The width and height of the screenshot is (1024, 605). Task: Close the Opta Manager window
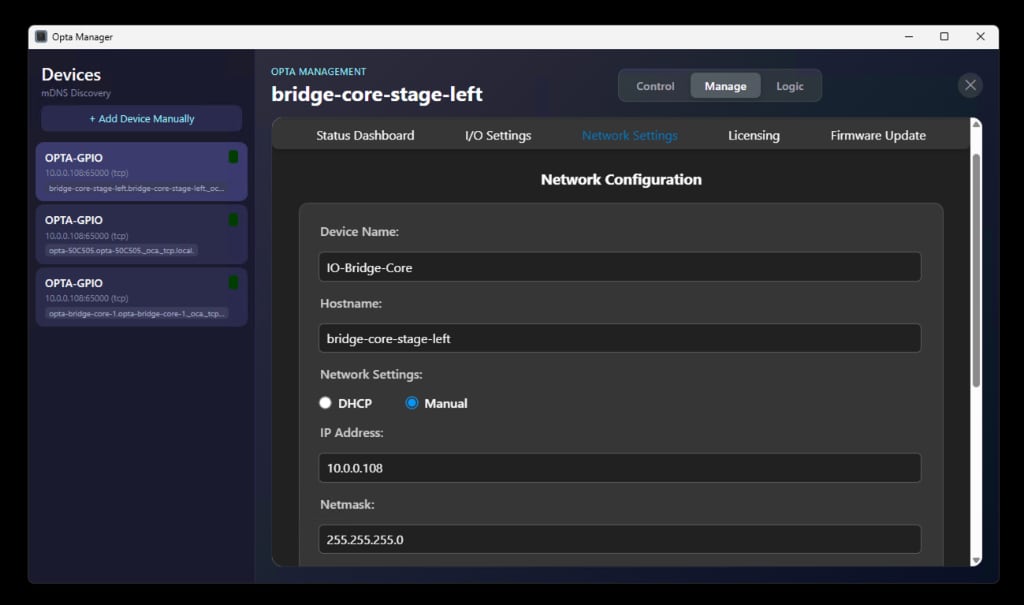[980, 37]
